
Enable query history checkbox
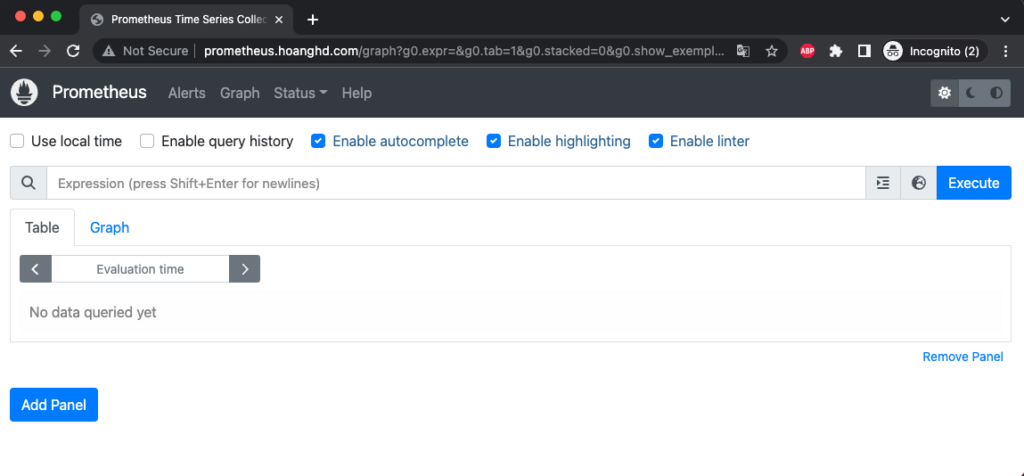[x=147, y=141]
